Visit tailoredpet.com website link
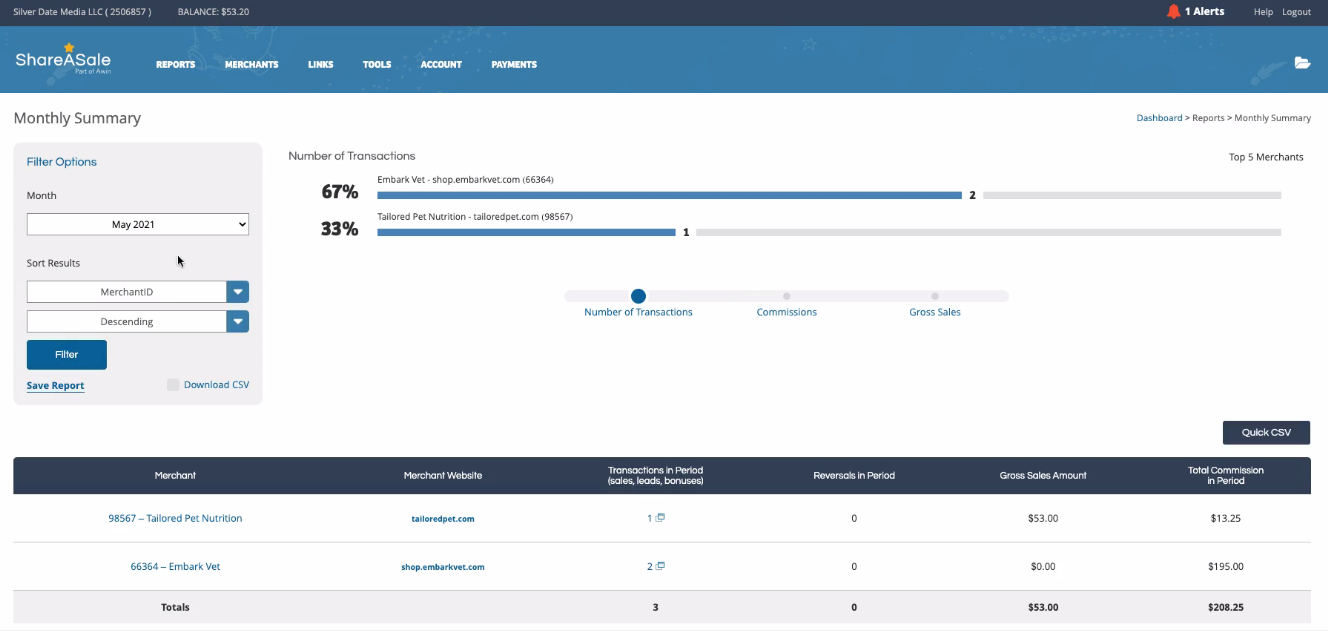1328x631 pixels. [x=443, y=519]
